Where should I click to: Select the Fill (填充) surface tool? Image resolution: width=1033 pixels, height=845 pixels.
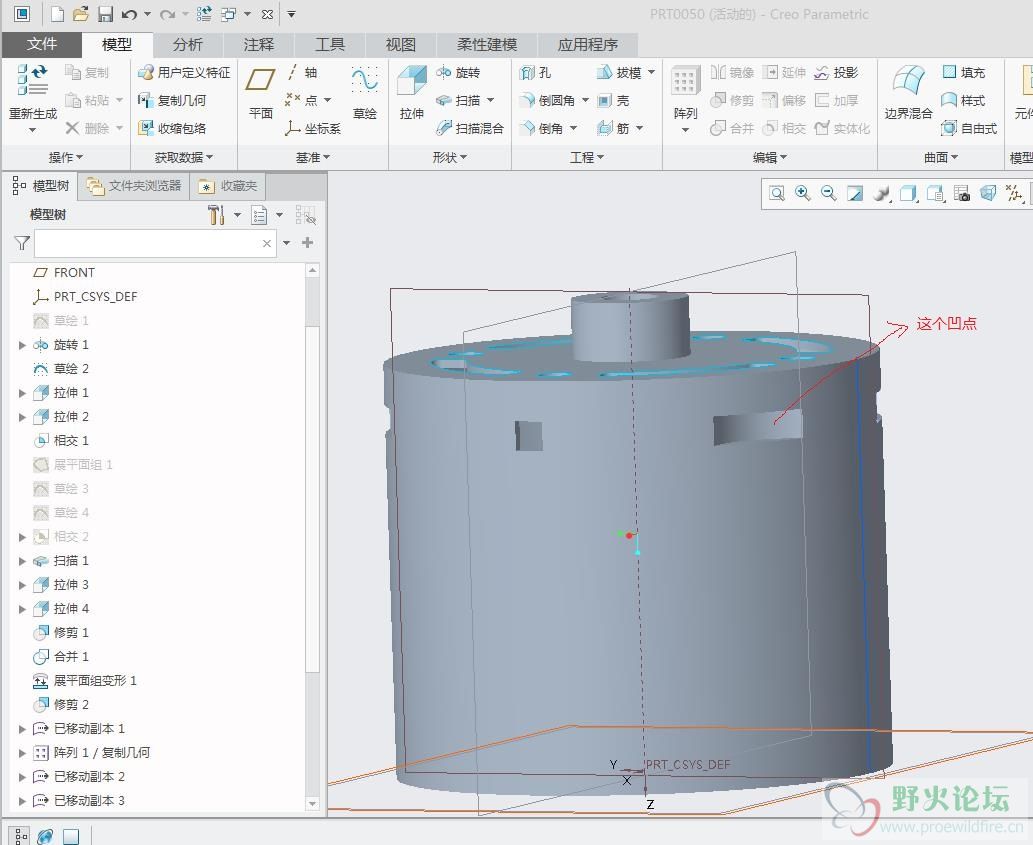[x=963, y=72]
